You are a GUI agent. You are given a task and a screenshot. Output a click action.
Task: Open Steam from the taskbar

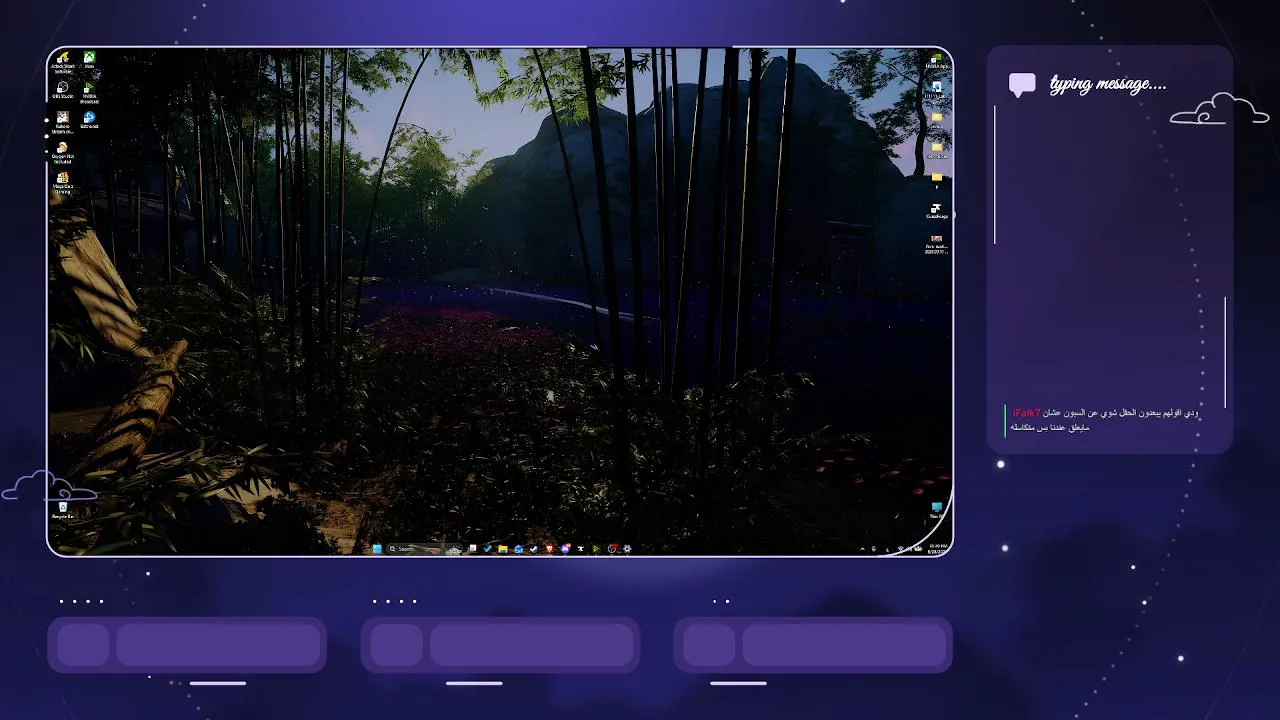point(534,549)
